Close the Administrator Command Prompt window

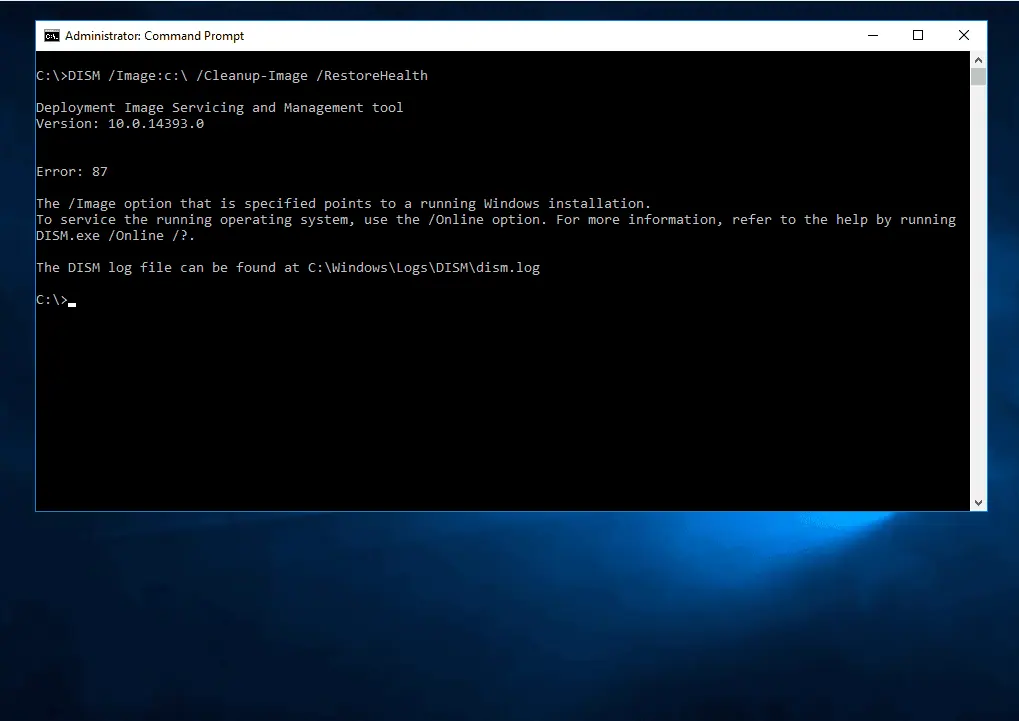coord(964,36)
